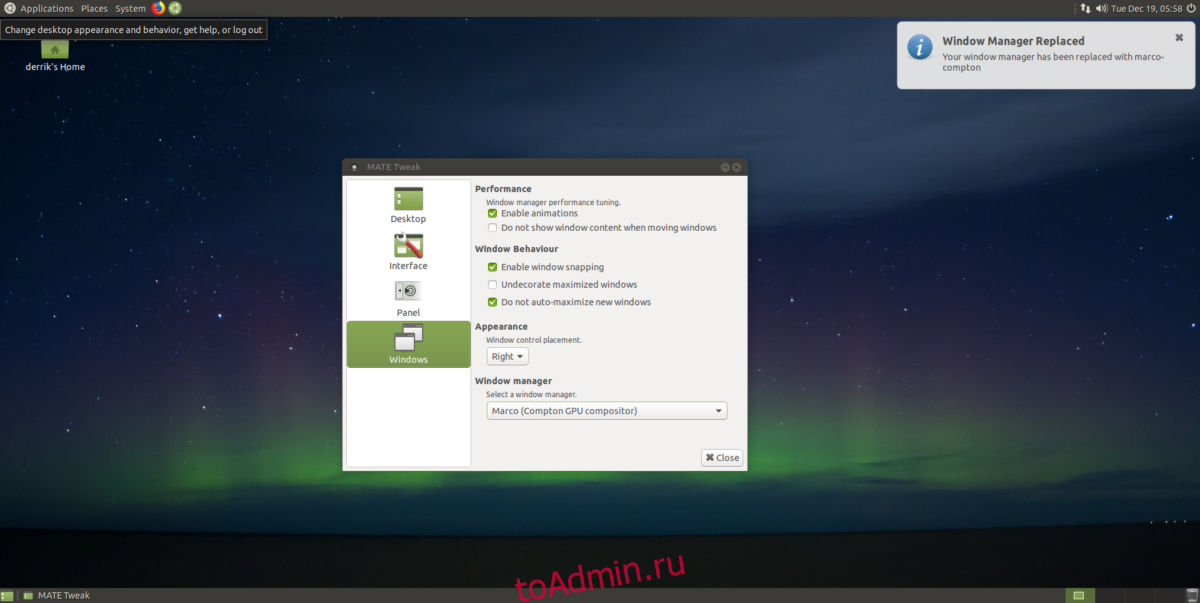Select the Windows section in sidebar
Screen dimensions: 1200x603
[408, 345]
